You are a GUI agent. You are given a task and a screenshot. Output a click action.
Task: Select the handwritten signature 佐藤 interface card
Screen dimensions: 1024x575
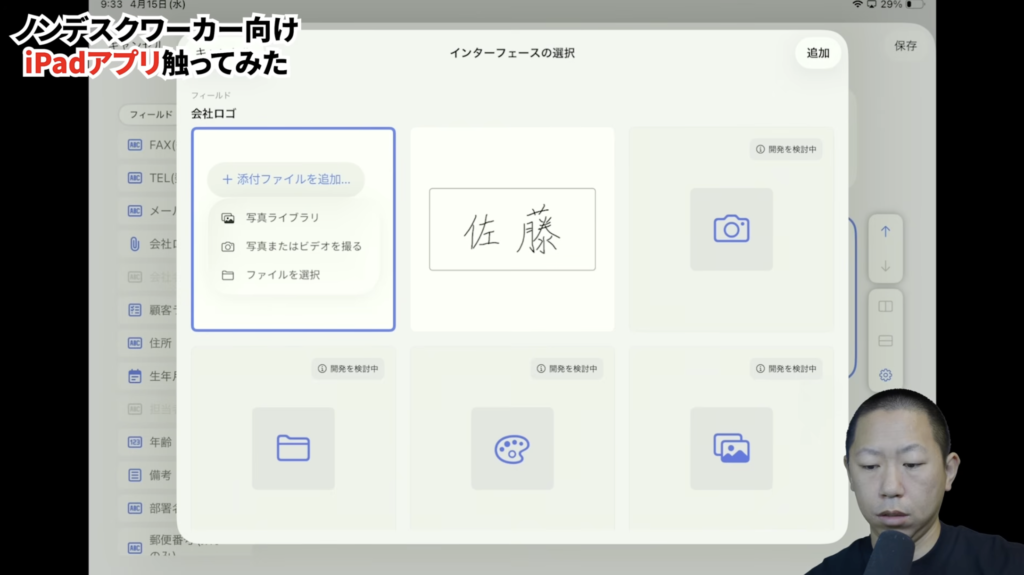point(512,230)
